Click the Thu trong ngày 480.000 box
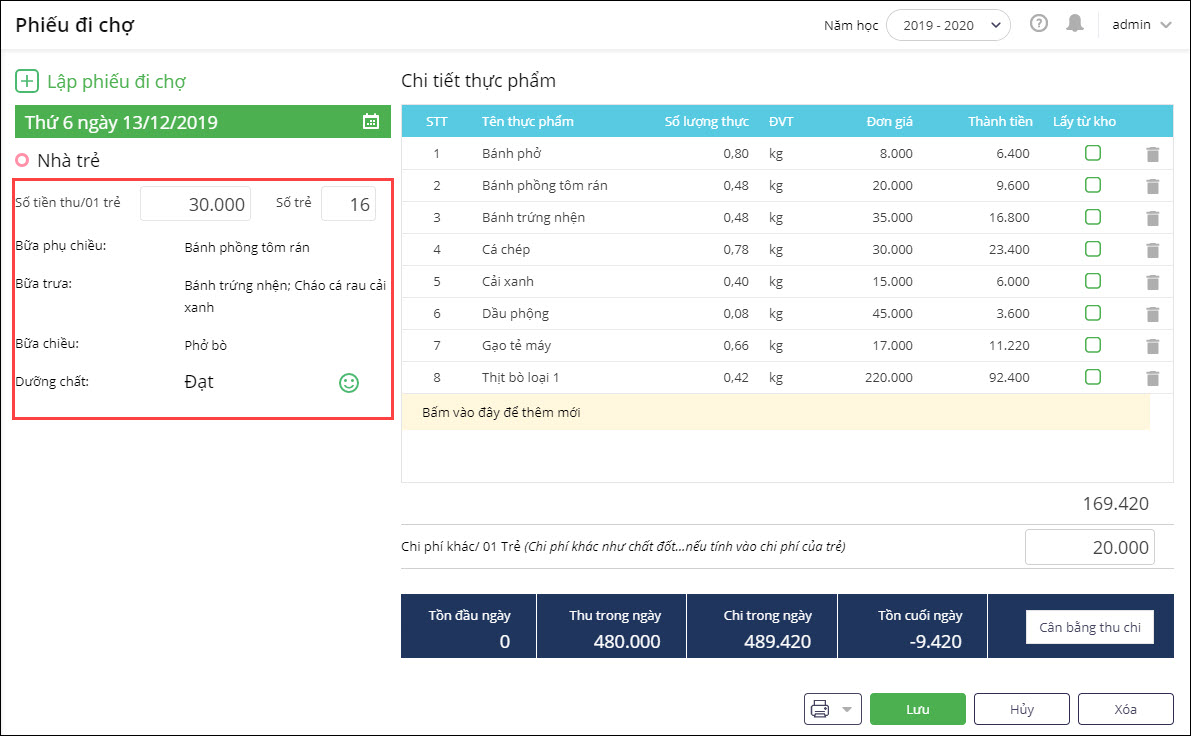1191x736 pixels. click(611, 627)
